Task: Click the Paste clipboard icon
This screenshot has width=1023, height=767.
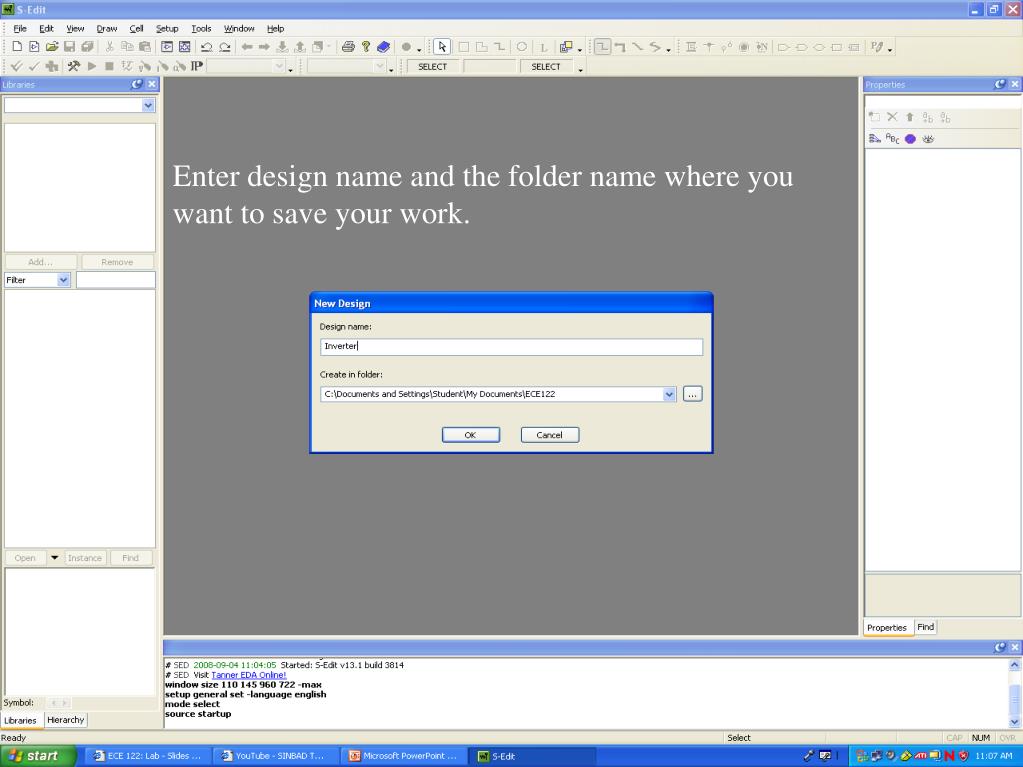Action: coord(145,47)
